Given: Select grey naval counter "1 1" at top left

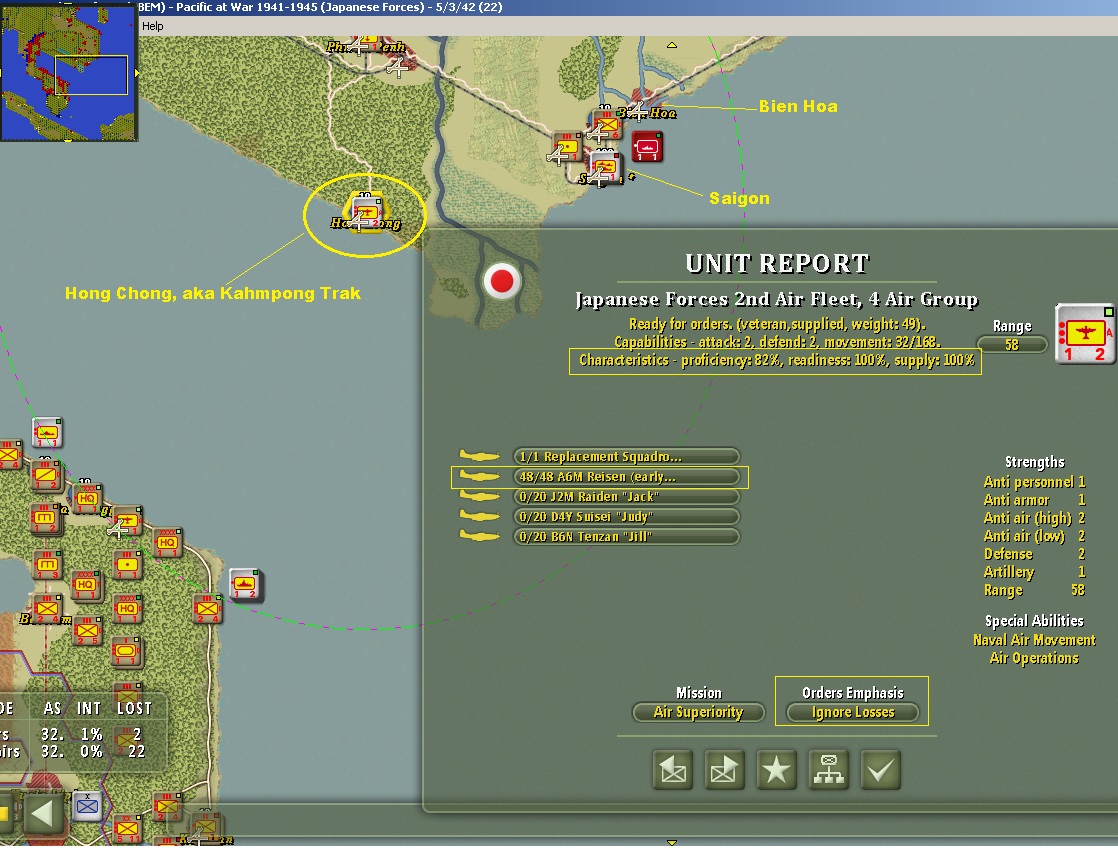Looking at the screenshot, I should [x=48, y=433].
